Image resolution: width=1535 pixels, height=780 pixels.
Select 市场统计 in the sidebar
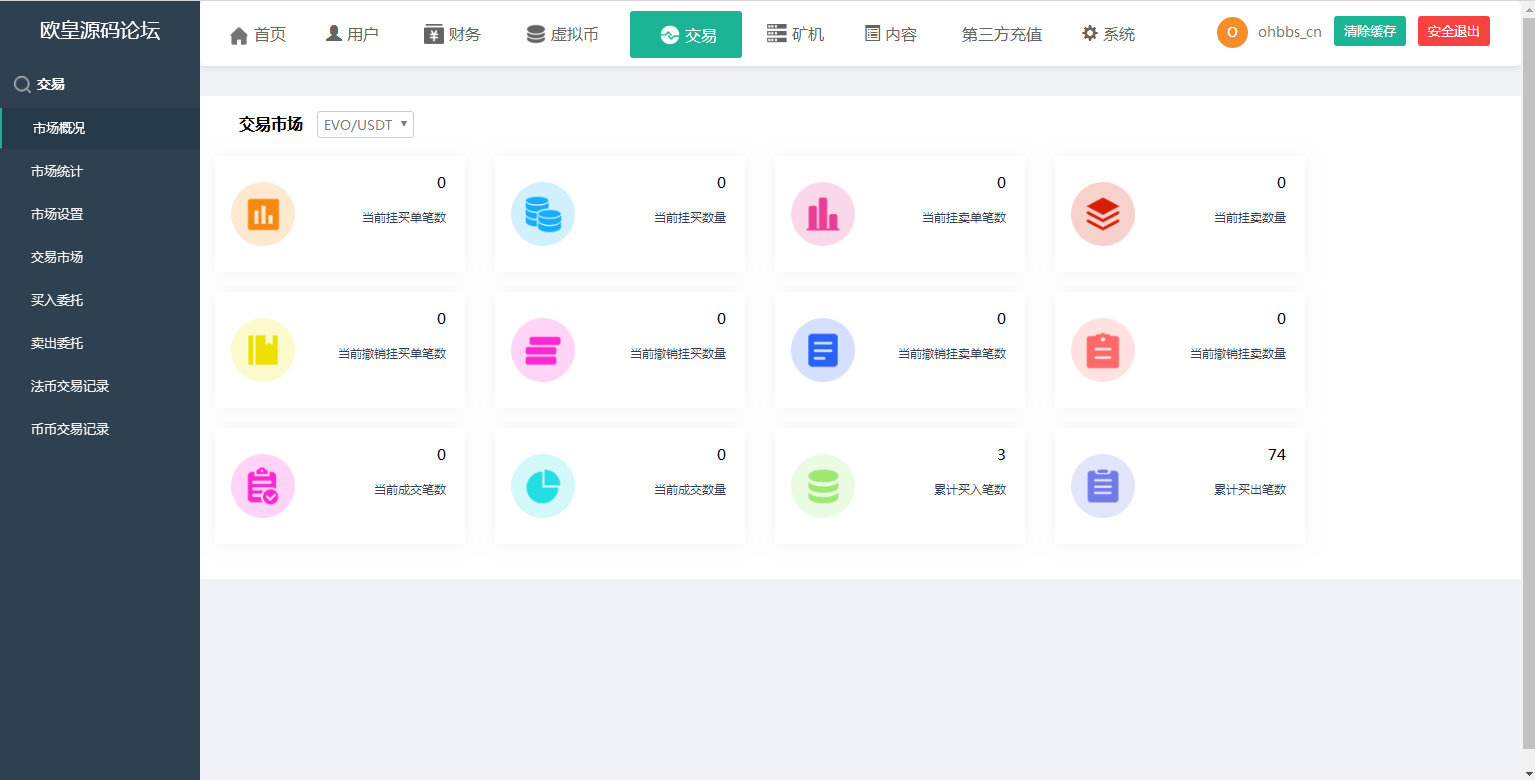pyautogui.click(x=55, y=171)
